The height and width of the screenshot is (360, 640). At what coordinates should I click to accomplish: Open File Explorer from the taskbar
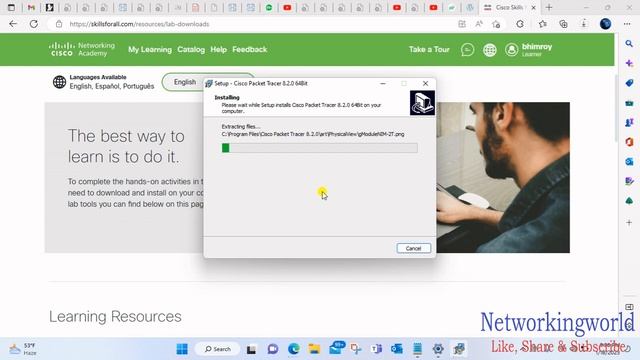pyautogui.click(x=314, y=349)
